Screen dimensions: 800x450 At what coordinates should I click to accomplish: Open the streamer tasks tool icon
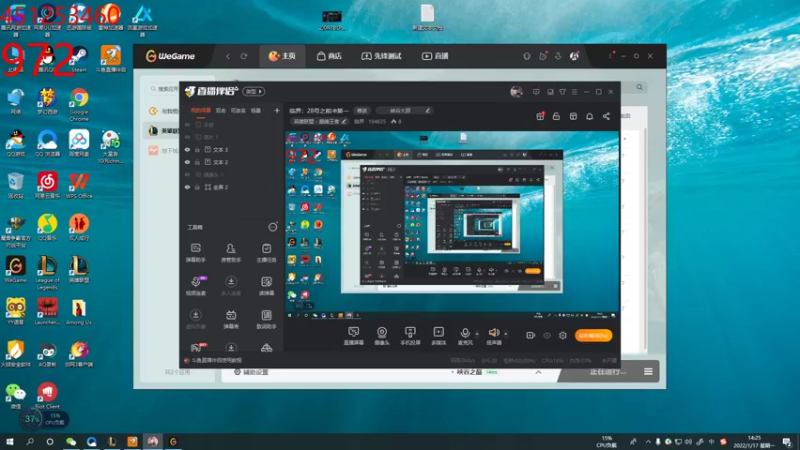point(266,253)
